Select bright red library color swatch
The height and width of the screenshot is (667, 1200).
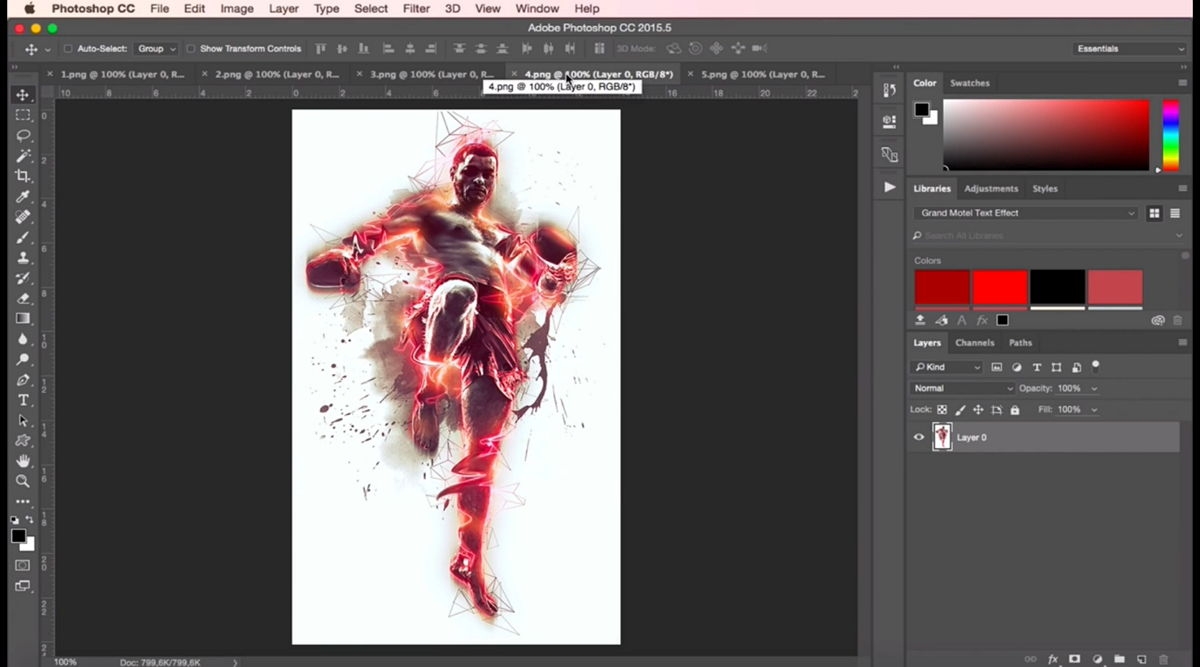[x=1000, y=288]
